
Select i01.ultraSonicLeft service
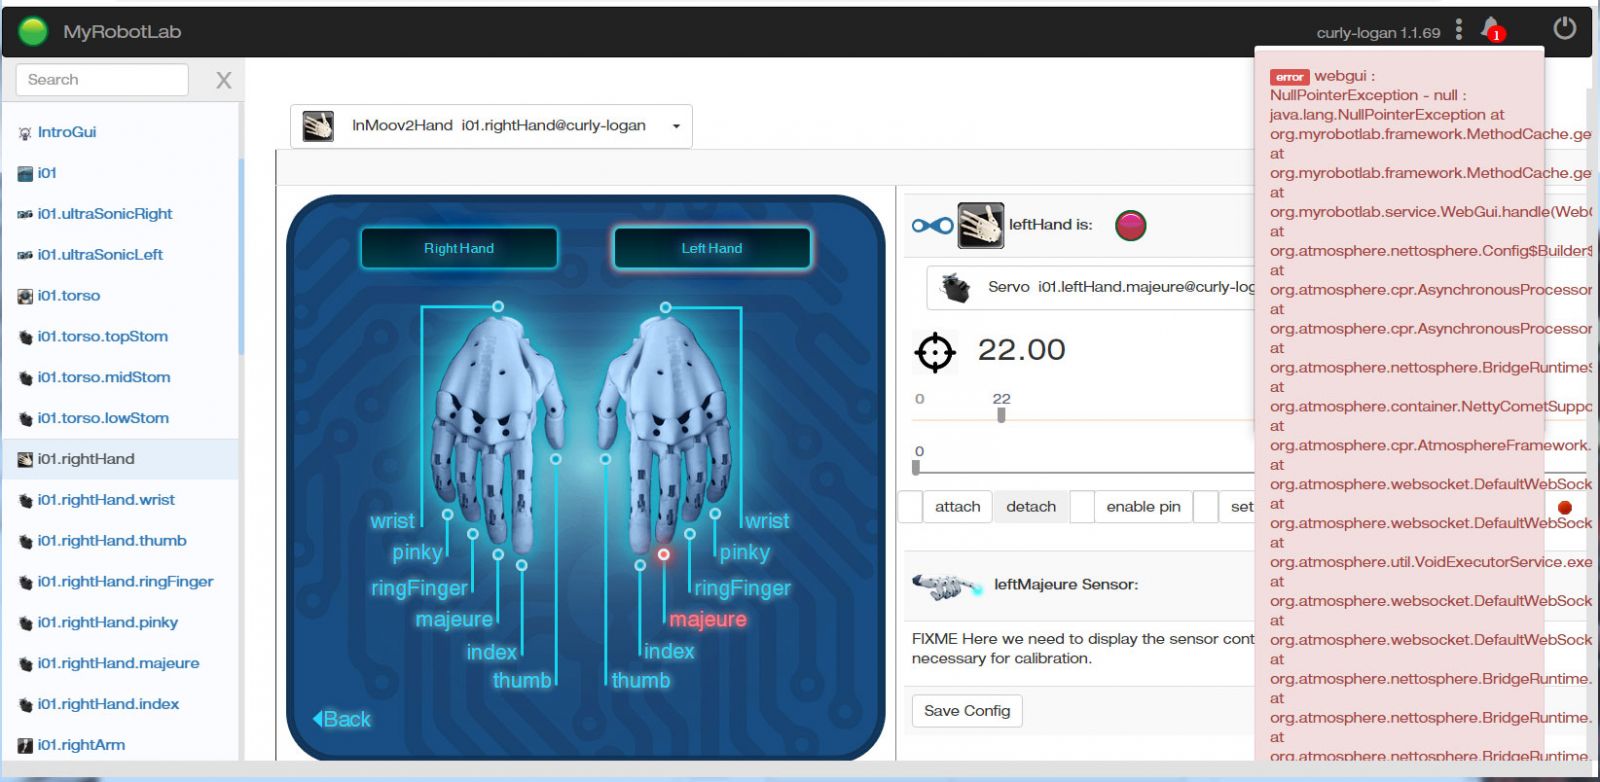(100, 255)
